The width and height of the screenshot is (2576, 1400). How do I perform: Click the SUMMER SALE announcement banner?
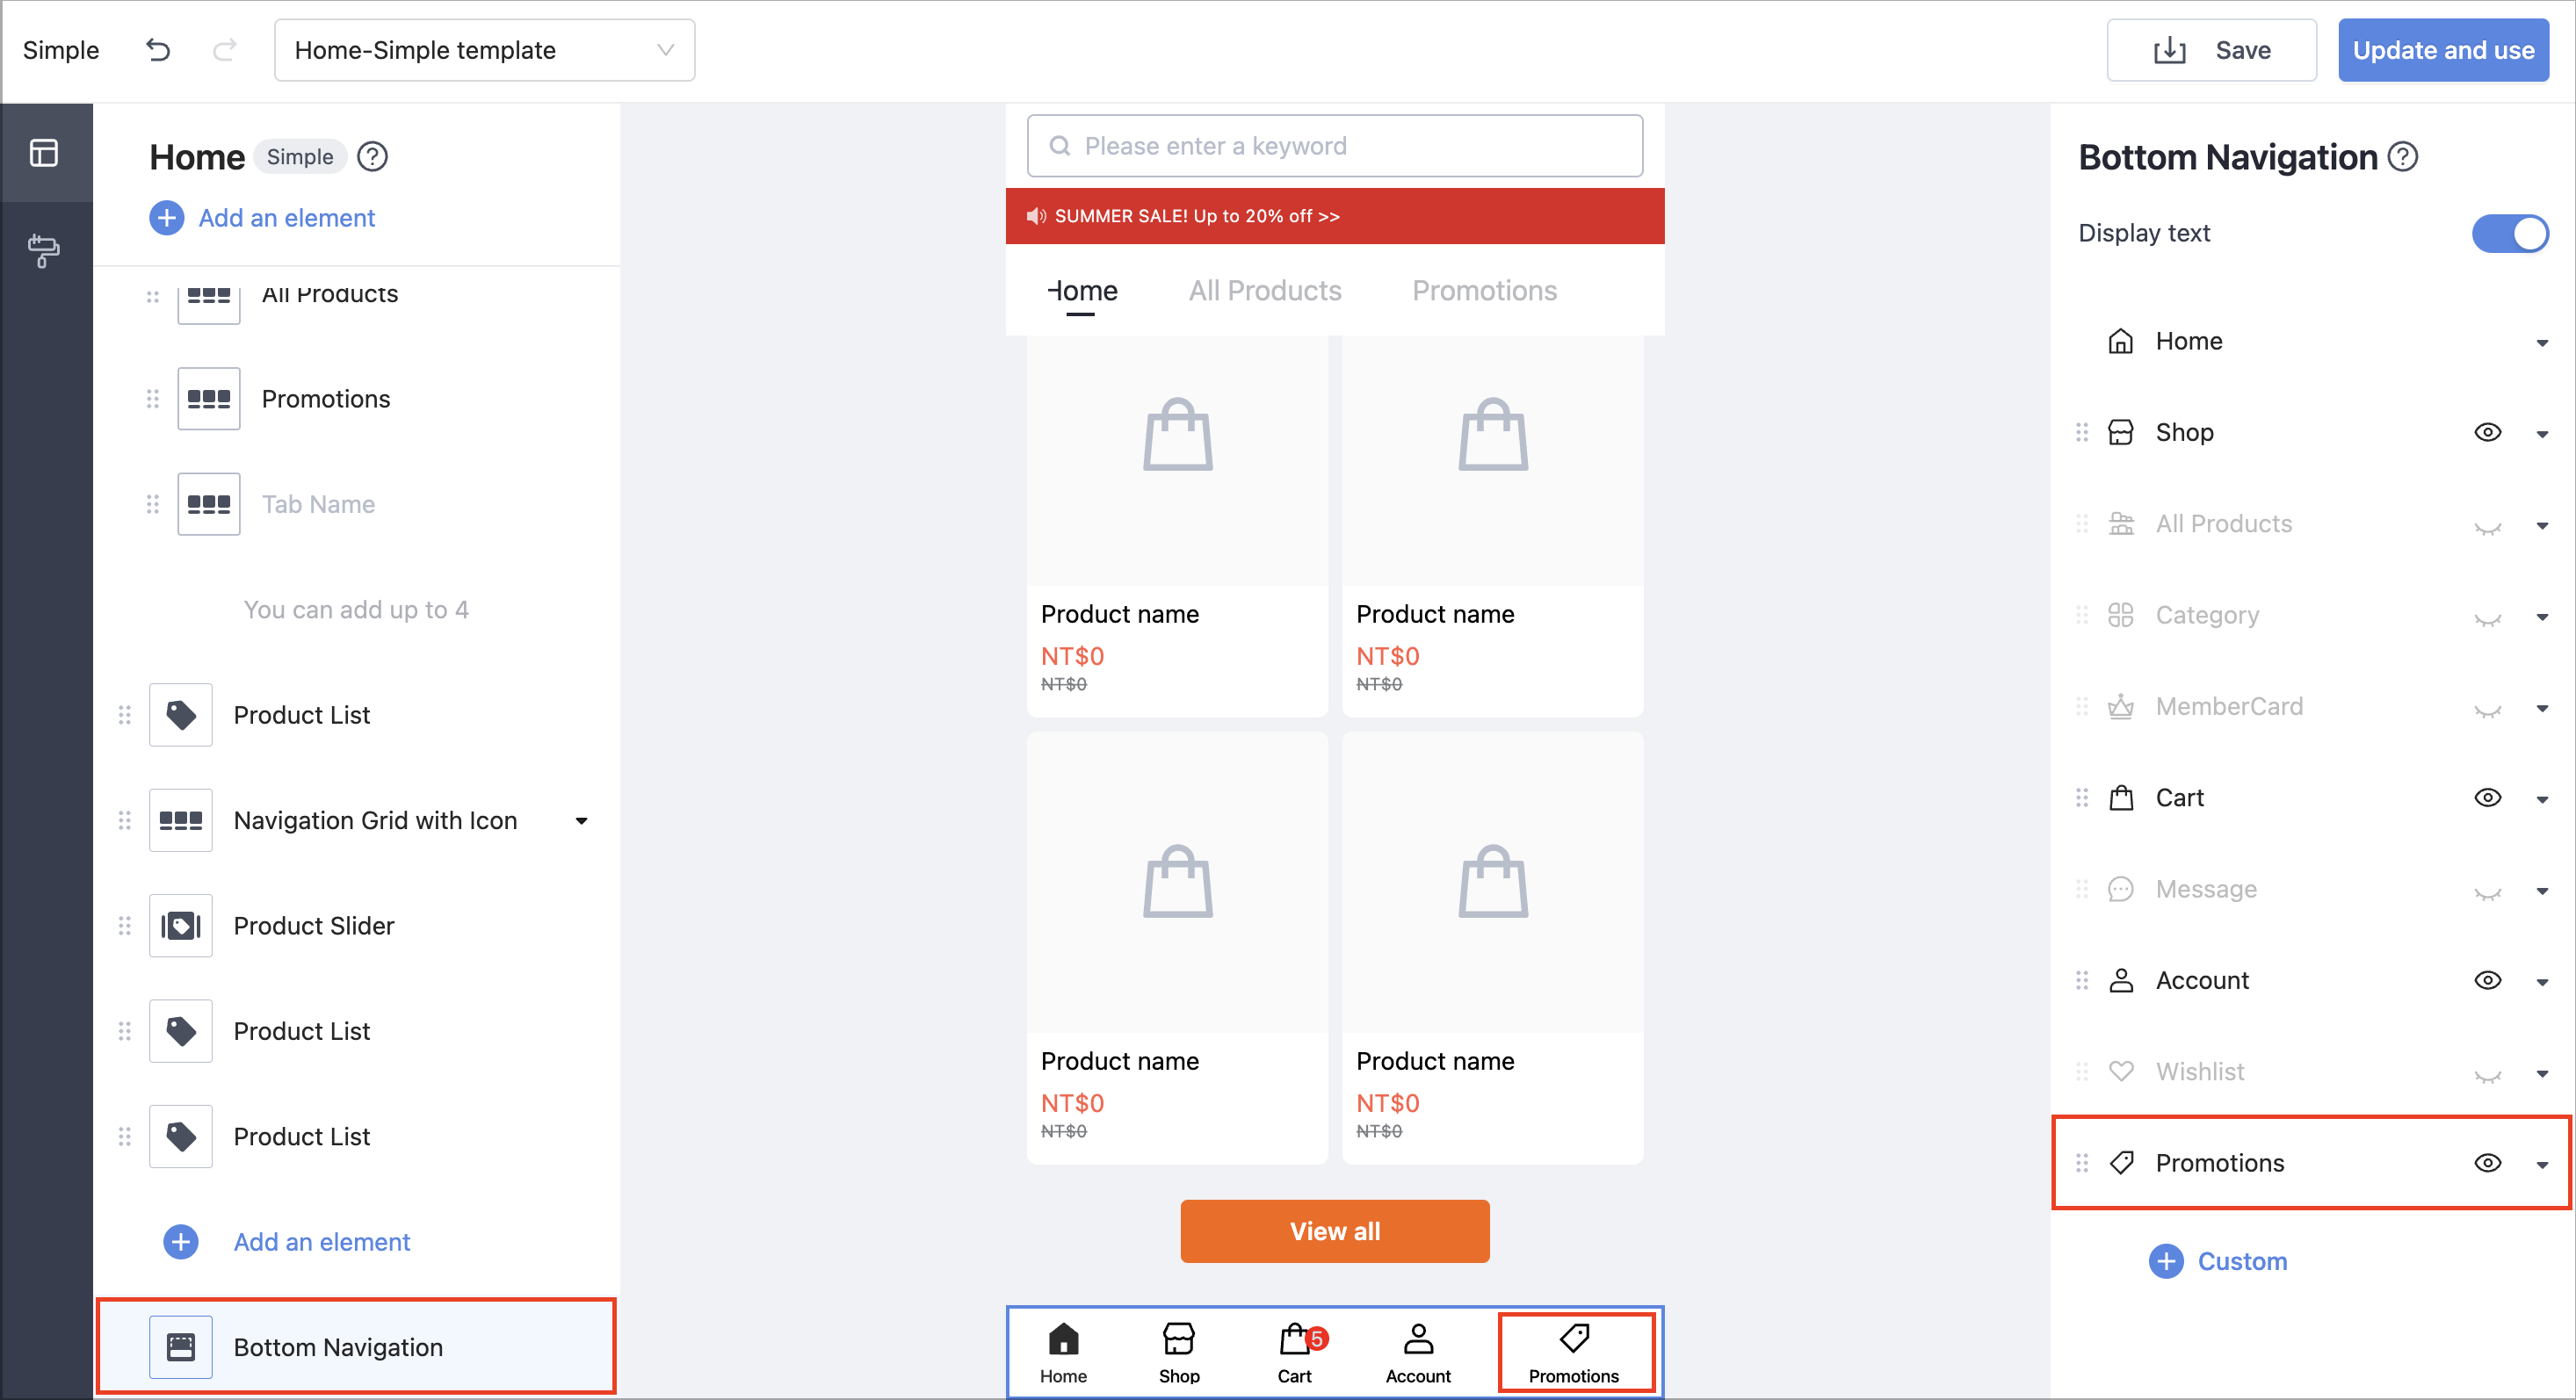(x=1335, y=216)
